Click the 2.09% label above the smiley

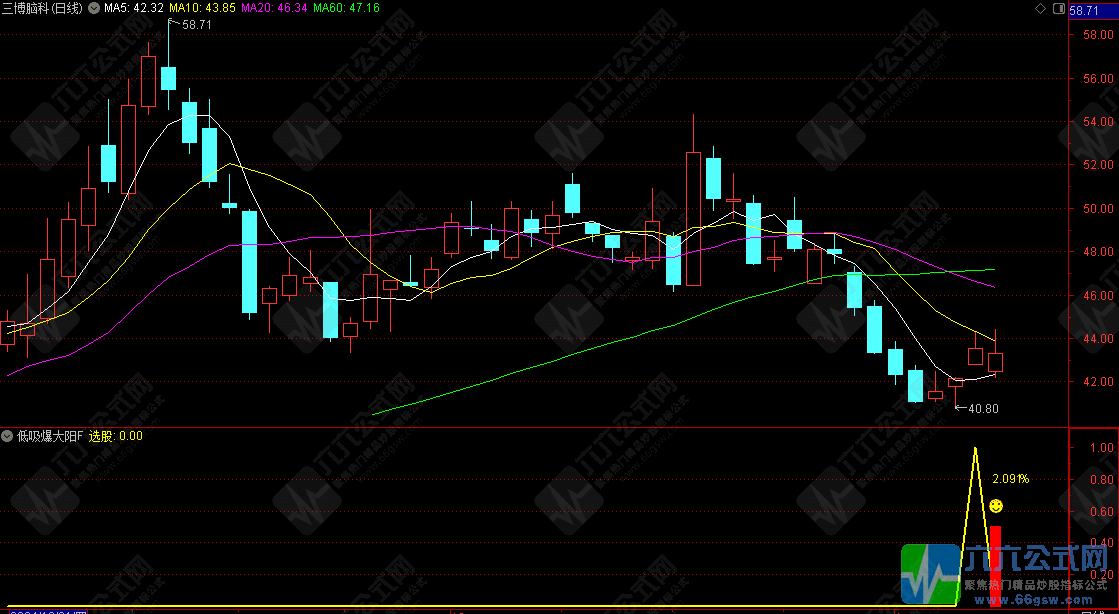pos(1010,479)
